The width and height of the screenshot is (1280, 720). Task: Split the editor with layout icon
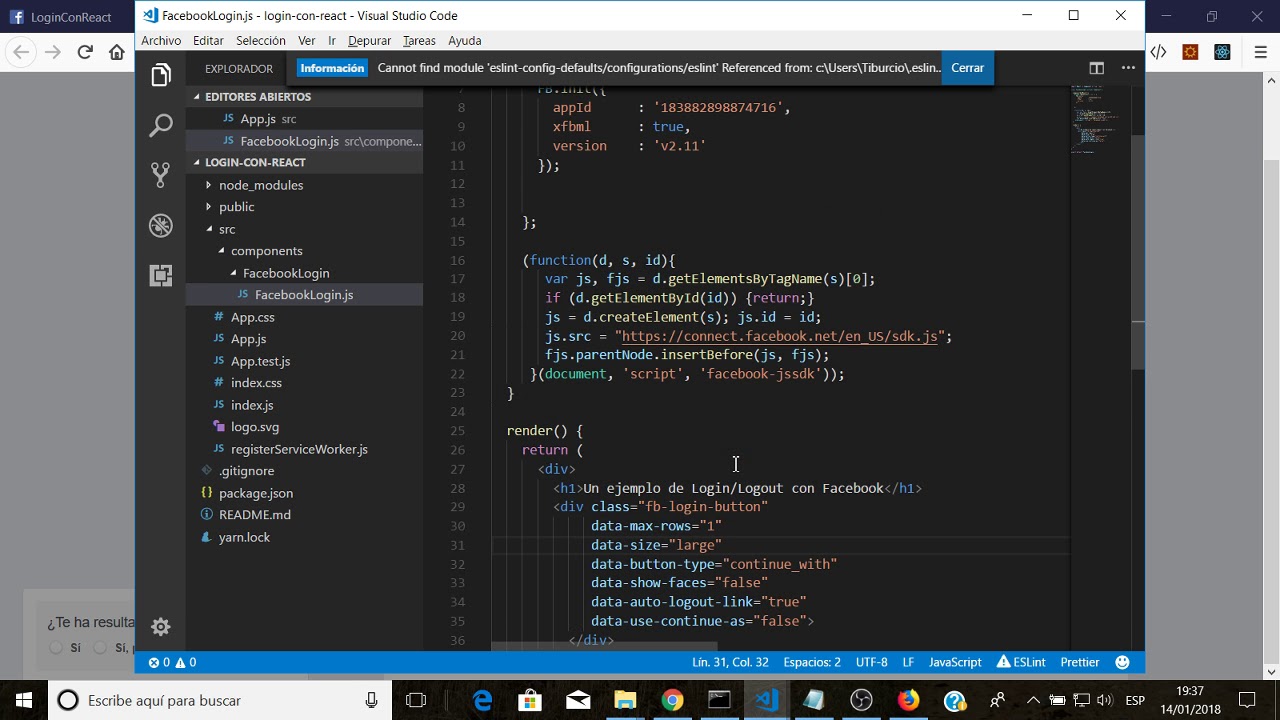pos(1097,68)
